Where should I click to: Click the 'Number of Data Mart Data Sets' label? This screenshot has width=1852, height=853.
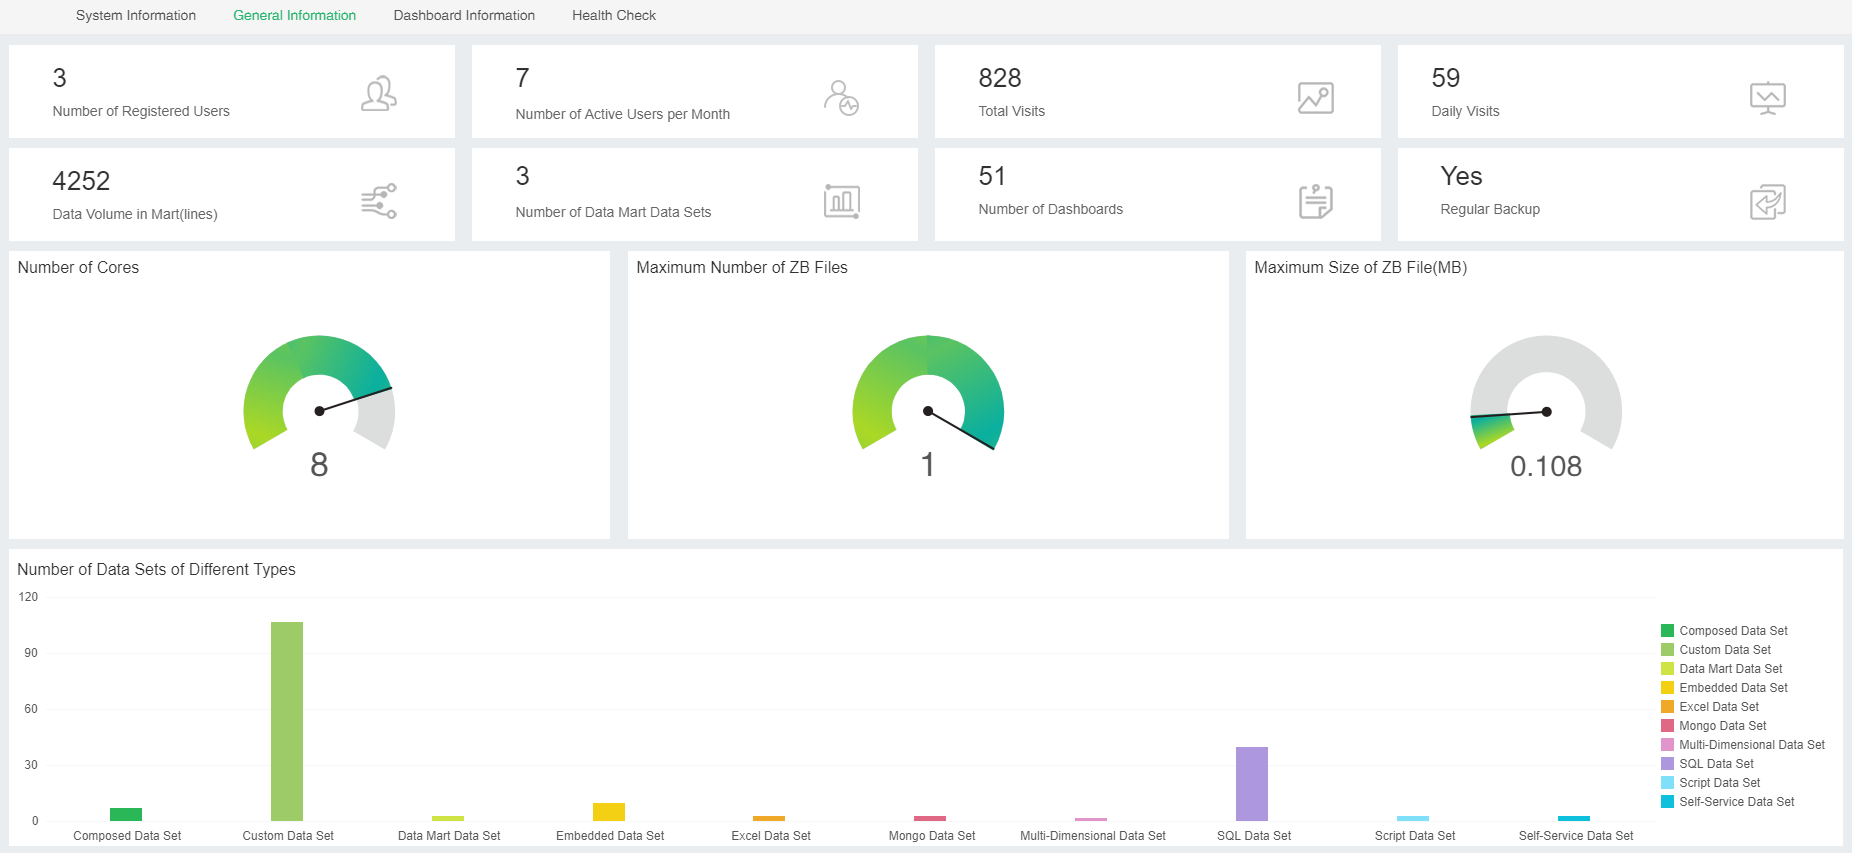[x=613, y=212]
